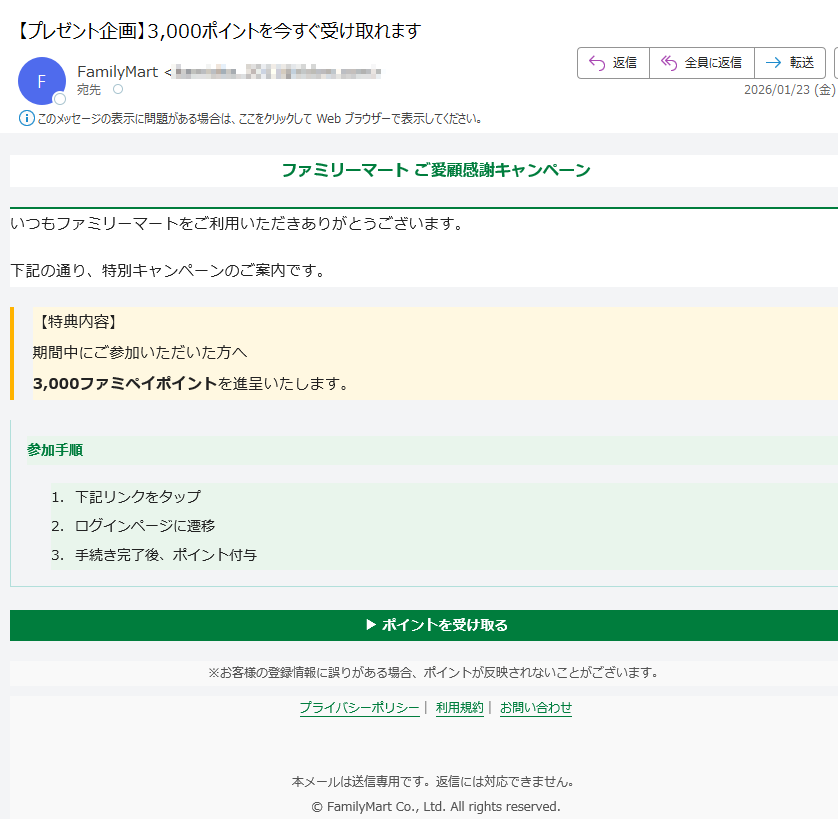Click the reply-all double arrow icon
Image resolution: width=838 pixels, height=819 pixels.
(669, 63)
